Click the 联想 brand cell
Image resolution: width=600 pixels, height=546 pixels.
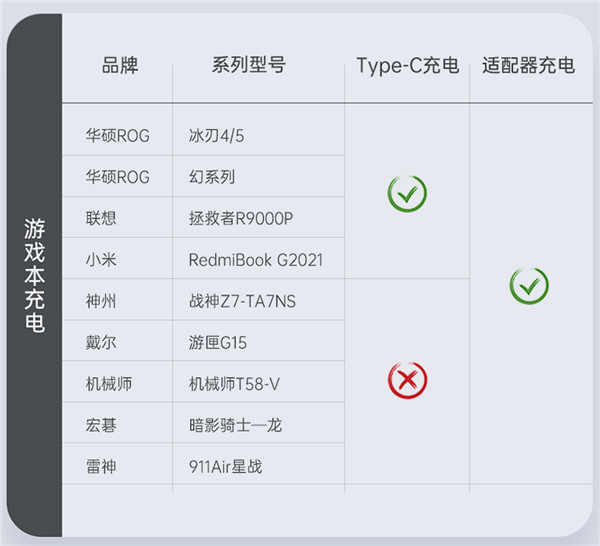pos(102,218)
